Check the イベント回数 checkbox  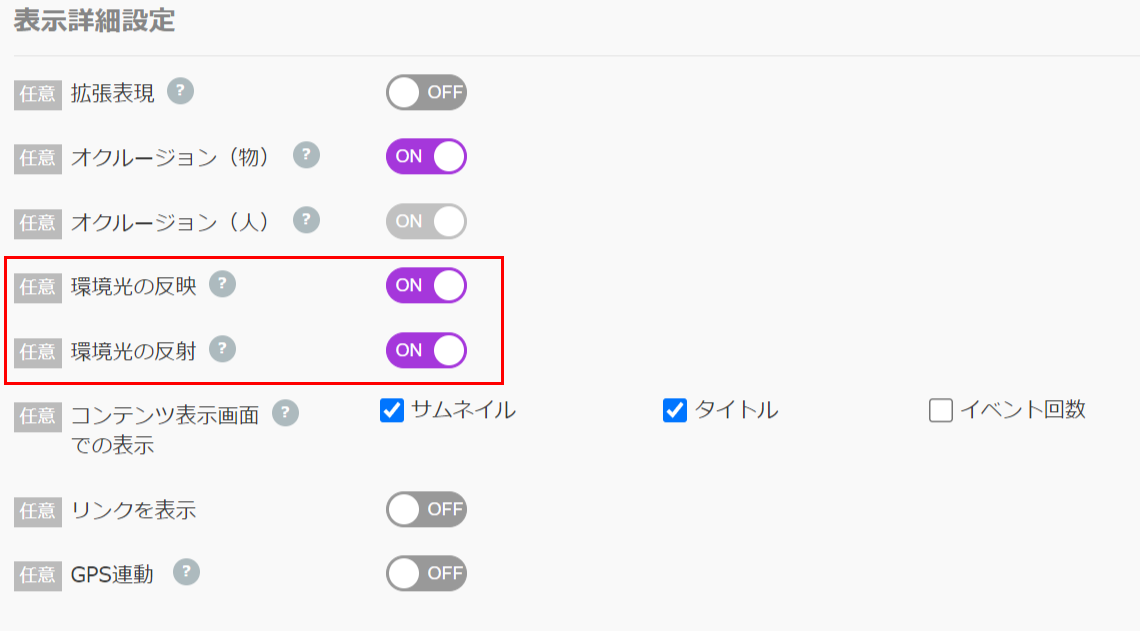[941, 410]
